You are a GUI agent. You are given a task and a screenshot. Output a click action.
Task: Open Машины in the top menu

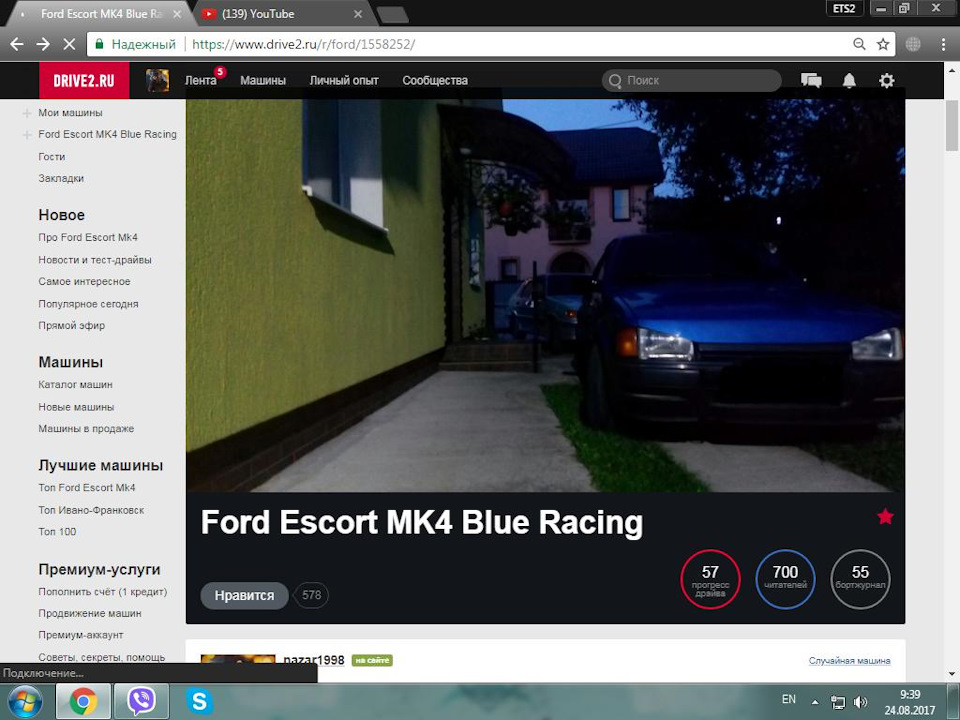click(263, 80)
